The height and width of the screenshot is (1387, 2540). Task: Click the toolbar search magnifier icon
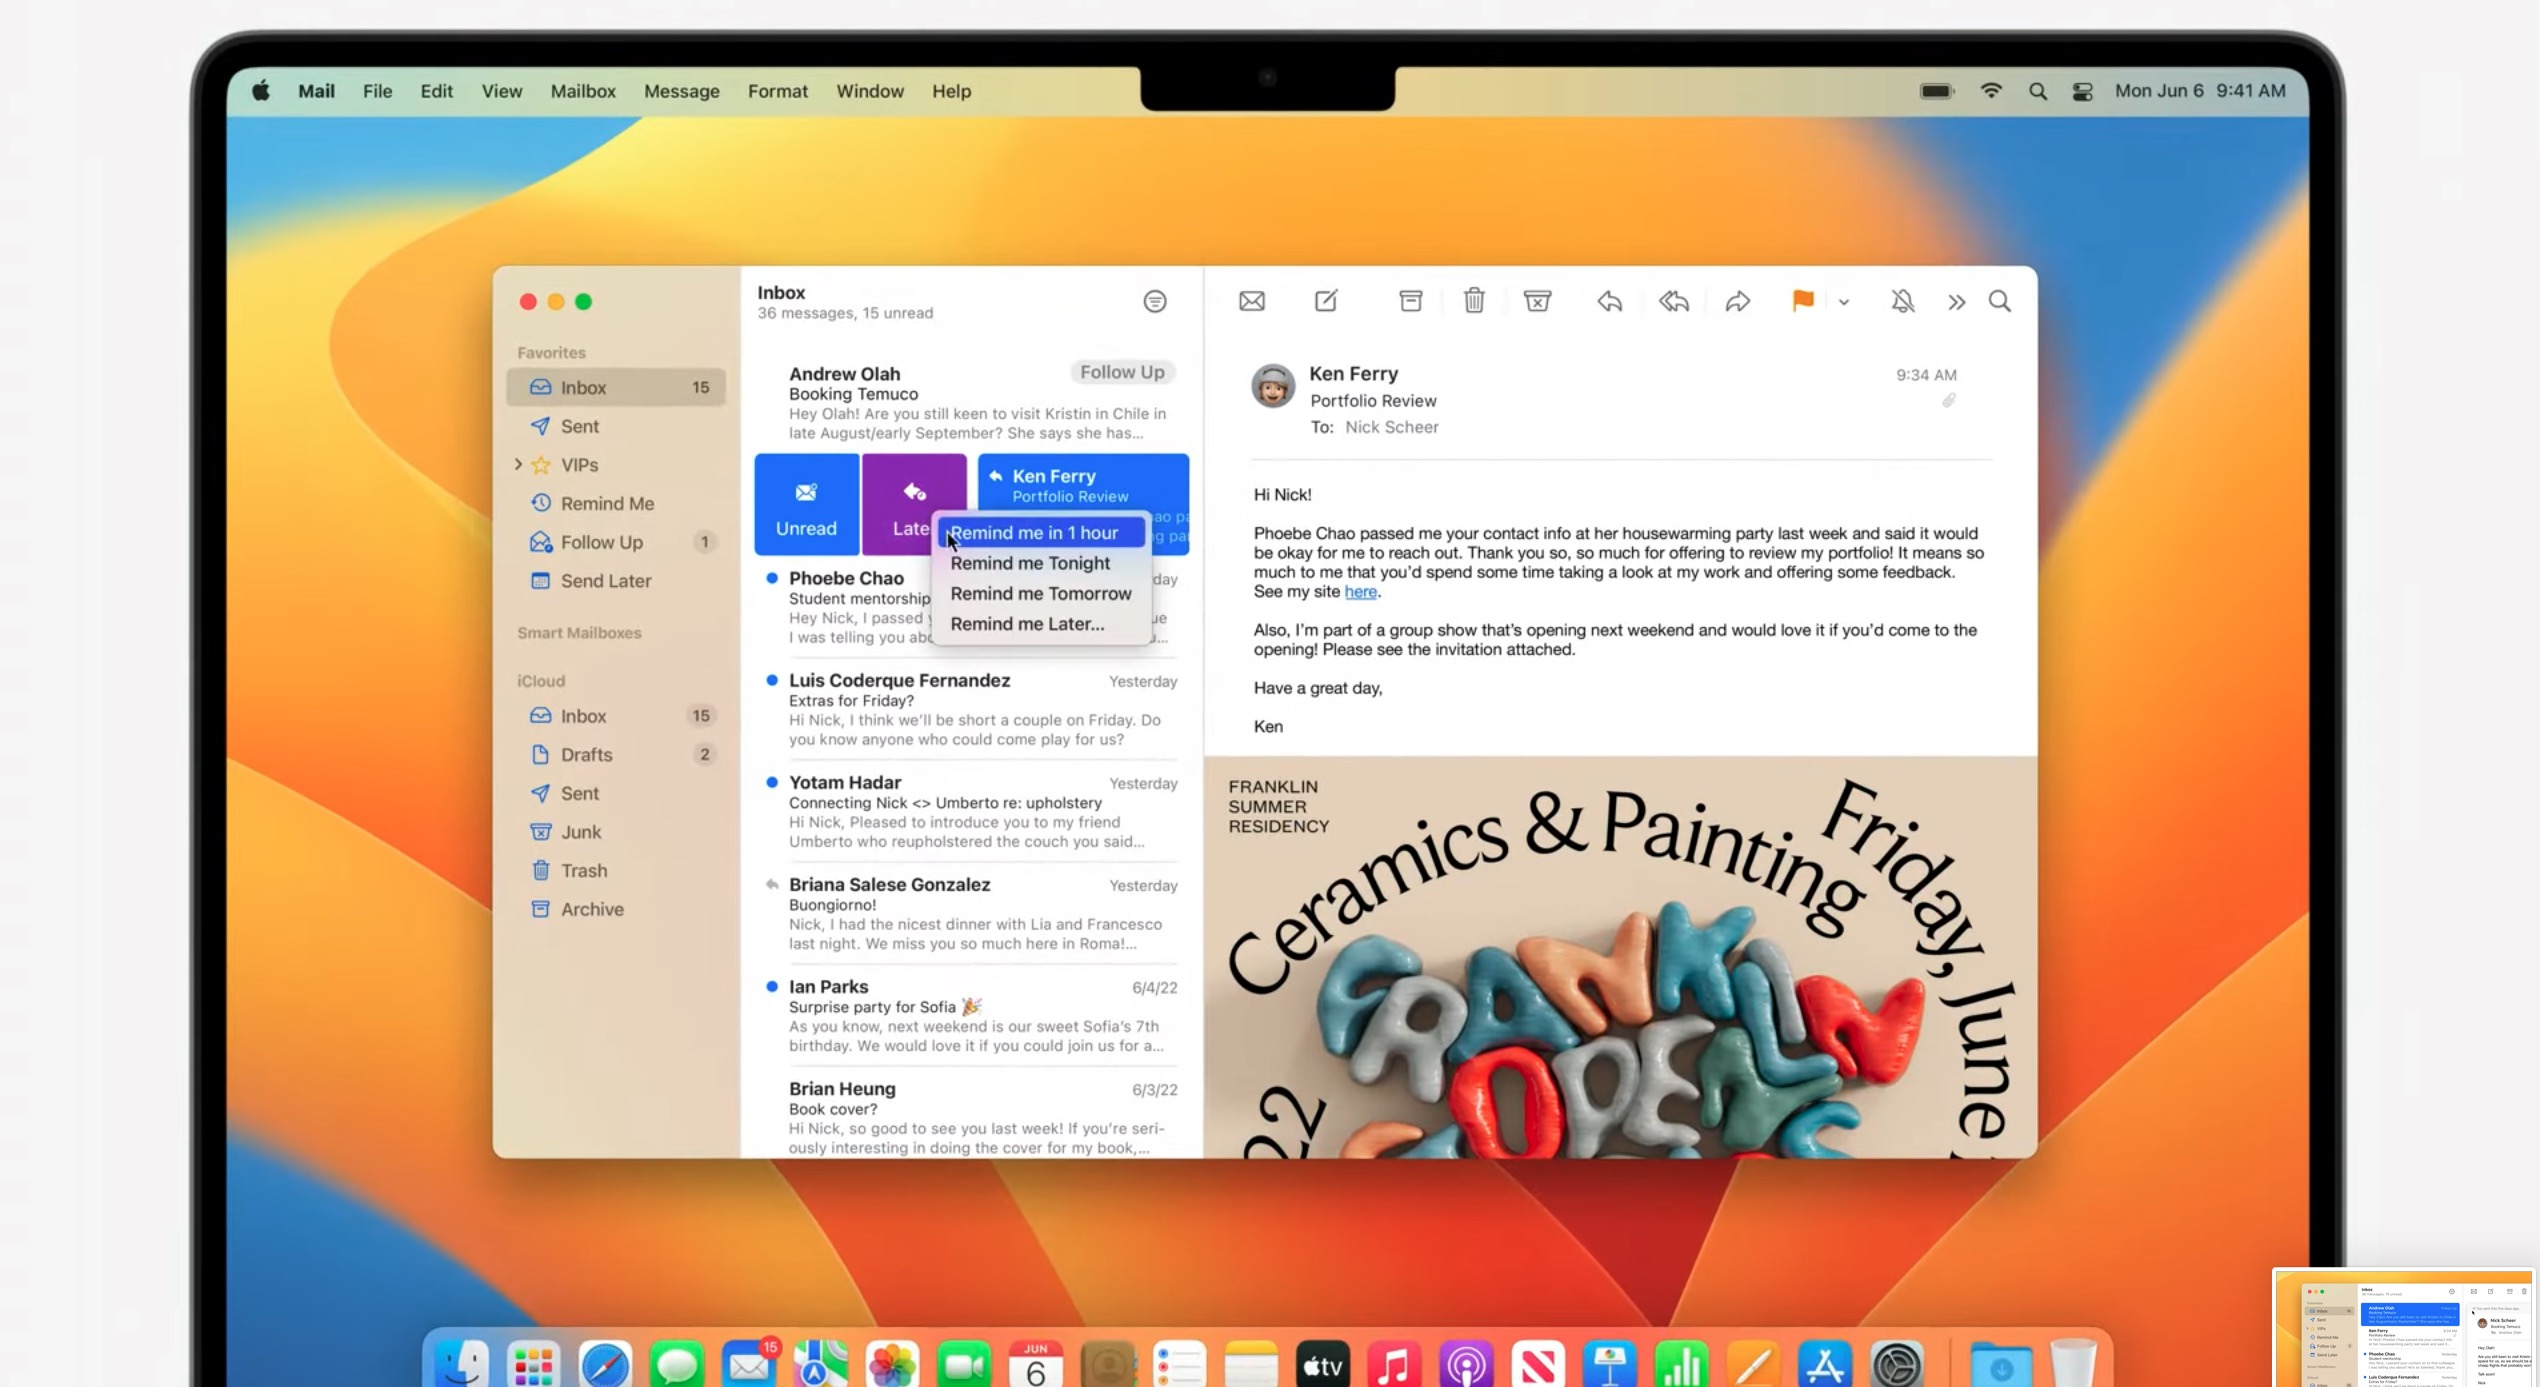click(1999, 301)
